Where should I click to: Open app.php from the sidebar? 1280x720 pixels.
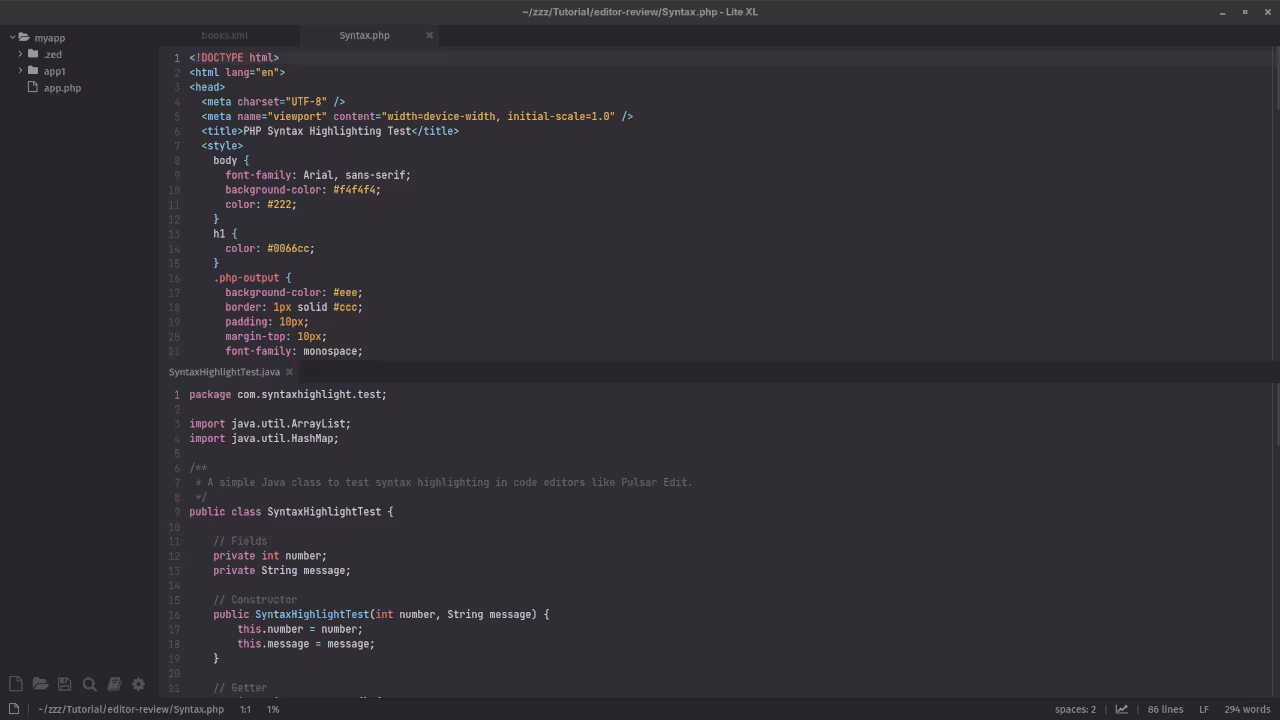pyautogui.click(x=62, y=88)
